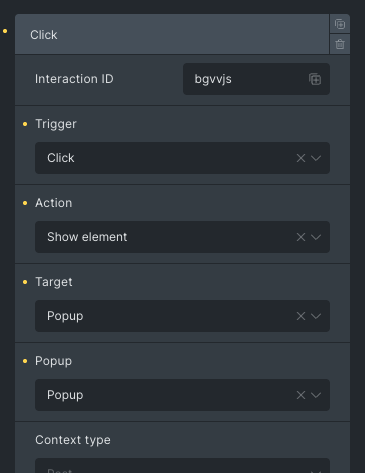The image size is (365, 473).
Task: Delete the Click interaction with trash icon
Action: (340, 44)
